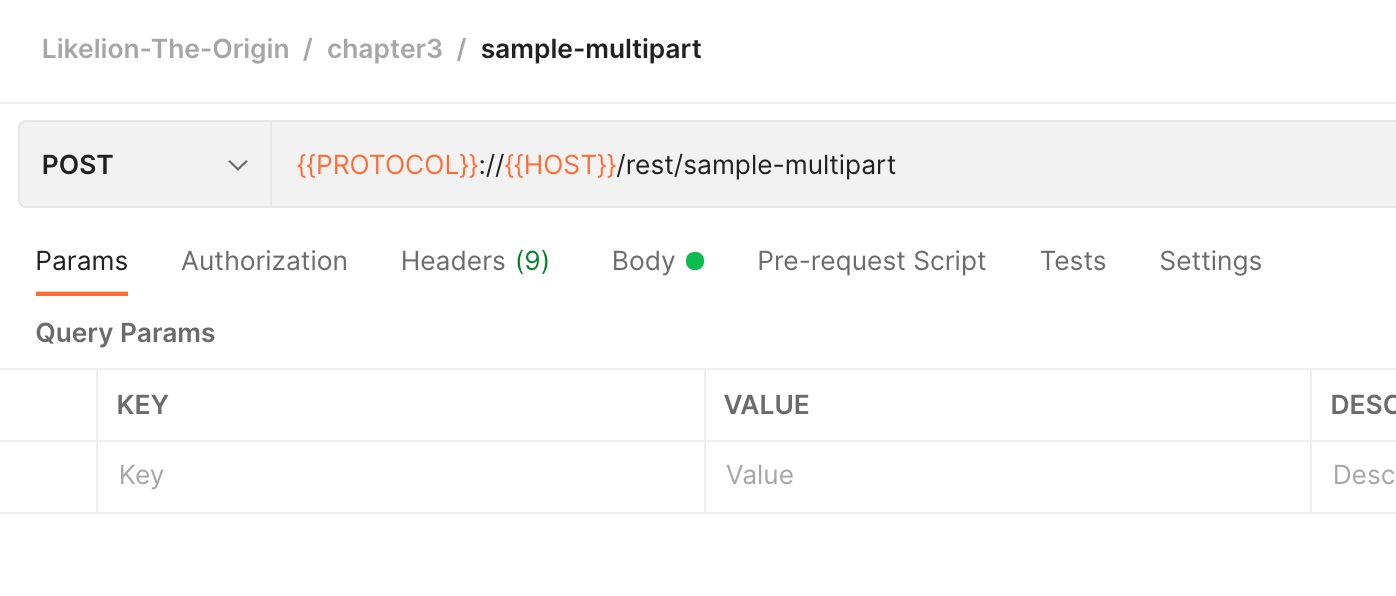Click the {{HOST}} variable in URL
Screen dimensions: 1396x596
pos(560,165)
